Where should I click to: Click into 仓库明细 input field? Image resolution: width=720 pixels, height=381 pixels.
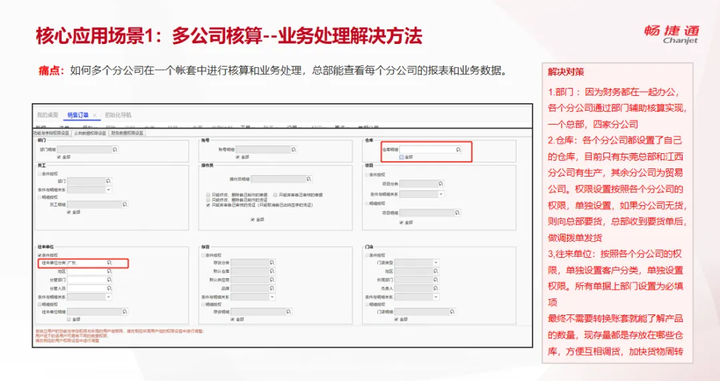pyautogui.click(x=427, y=150)
